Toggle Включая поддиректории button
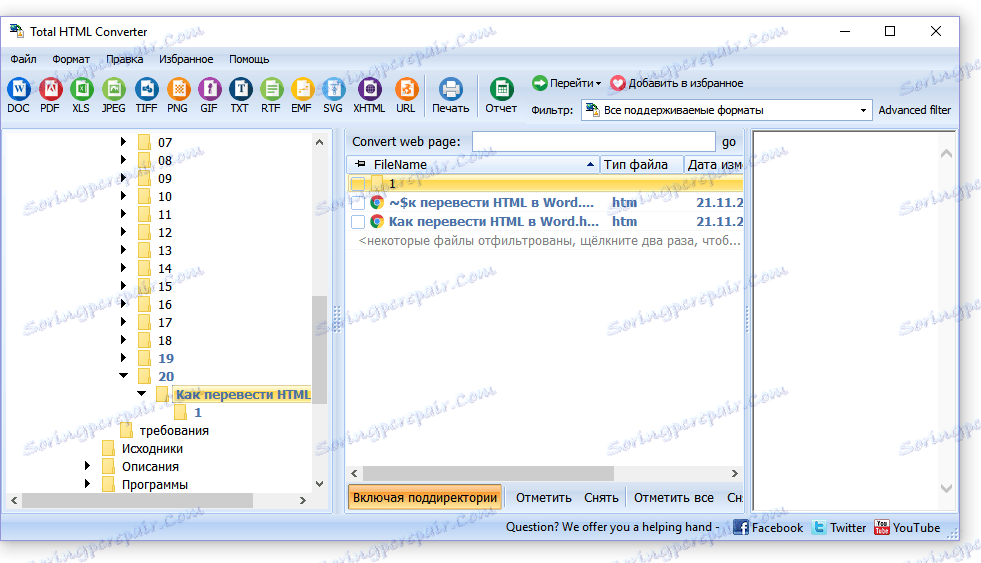Image resolution: width=981 pixels, height=563 pixels. coord(425,498)
